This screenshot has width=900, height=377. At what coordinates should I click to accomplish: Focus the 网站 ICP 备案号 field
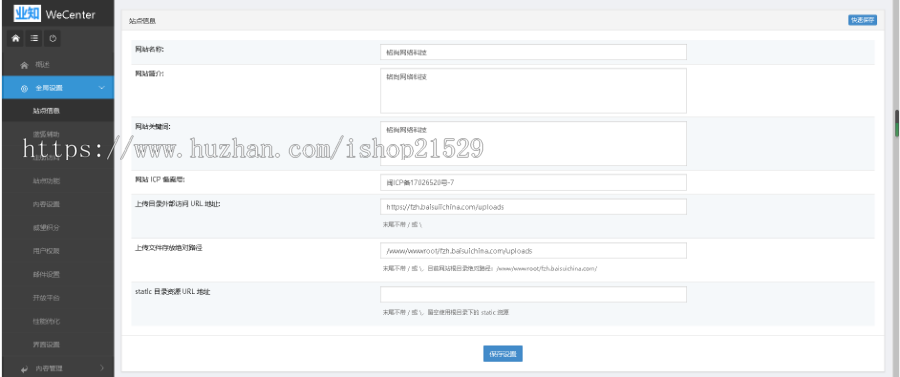tap(533, 182)
